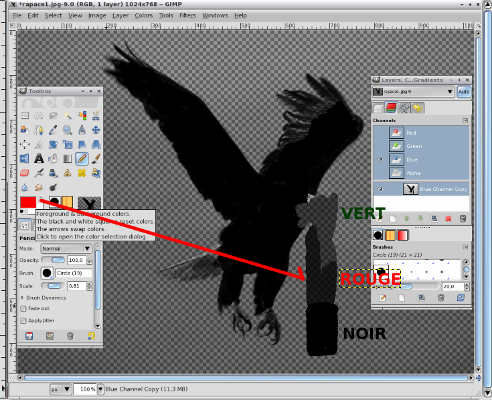Screen dimensions: 492x400
Task: Select the Green channel row
Action: [421, 146]
